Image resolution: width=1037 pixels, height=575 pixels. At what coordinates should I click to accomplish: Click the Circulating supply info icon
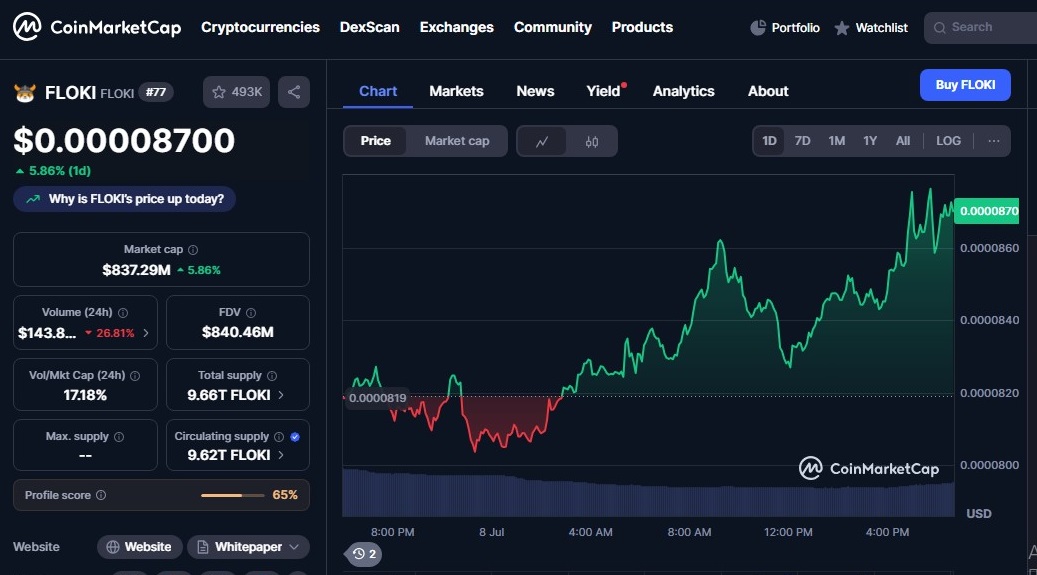279,437
